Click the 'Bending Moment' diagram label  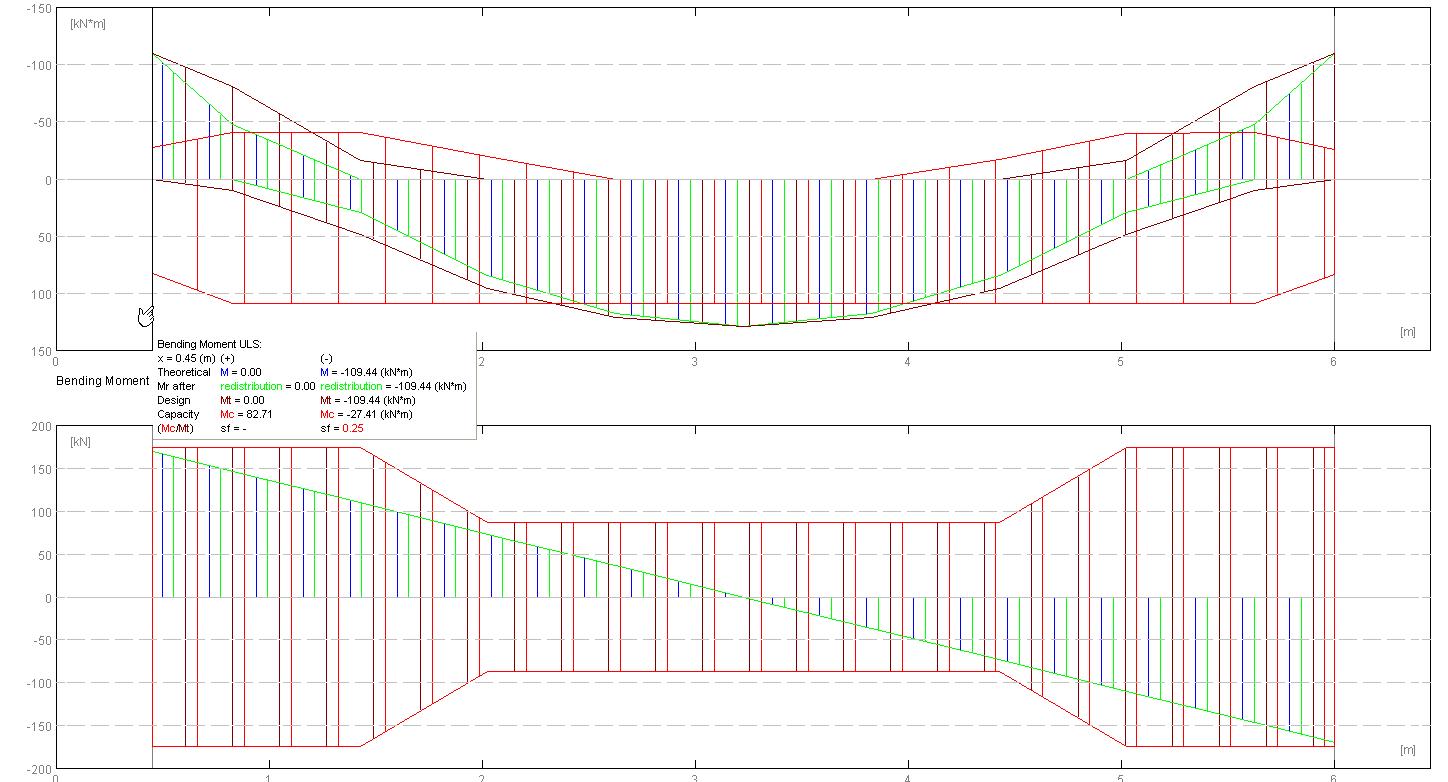pos(102,381)
